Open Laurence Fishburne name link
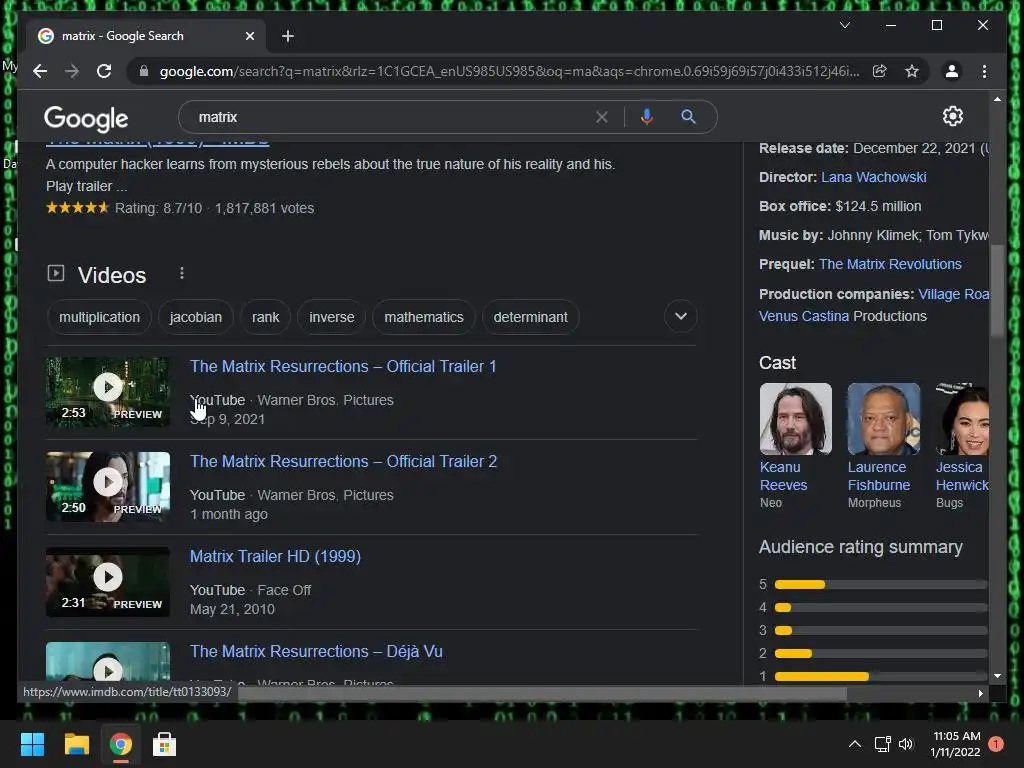Viewport: 1024px width, 768px height. 878,476
